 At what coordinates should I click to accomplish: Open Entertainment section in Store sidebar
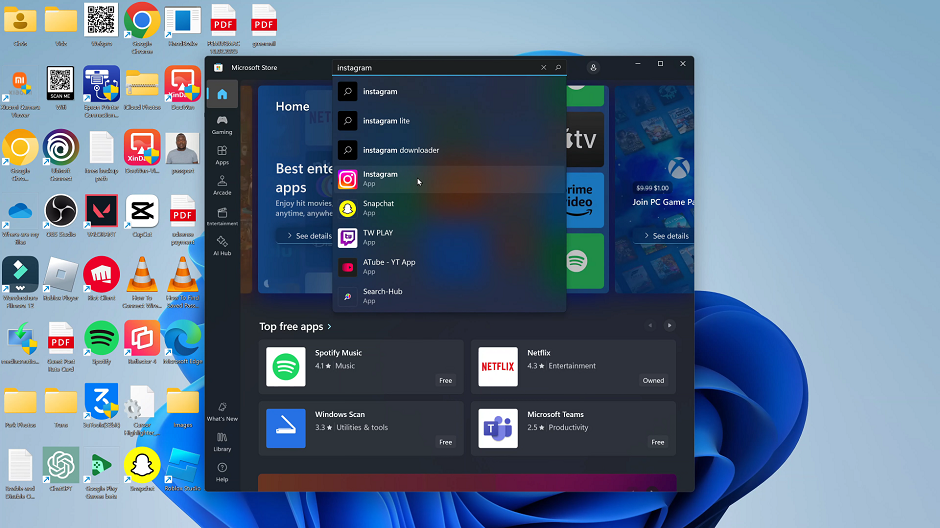click(222, 216)
